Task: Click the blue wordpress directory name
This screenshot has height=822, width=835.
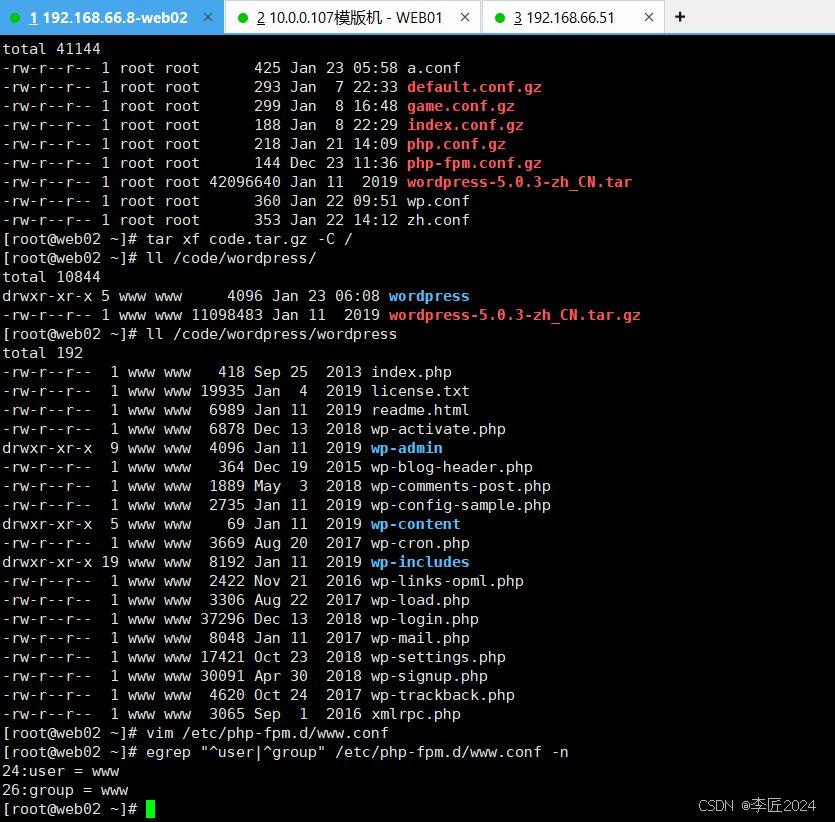Action: (429, 297)
